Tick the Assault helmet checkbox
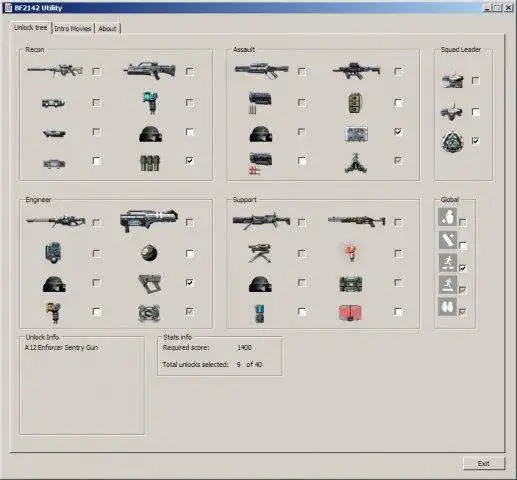This screenshot has height=480, width=517. pyautogui.click(x=302, y=132)
